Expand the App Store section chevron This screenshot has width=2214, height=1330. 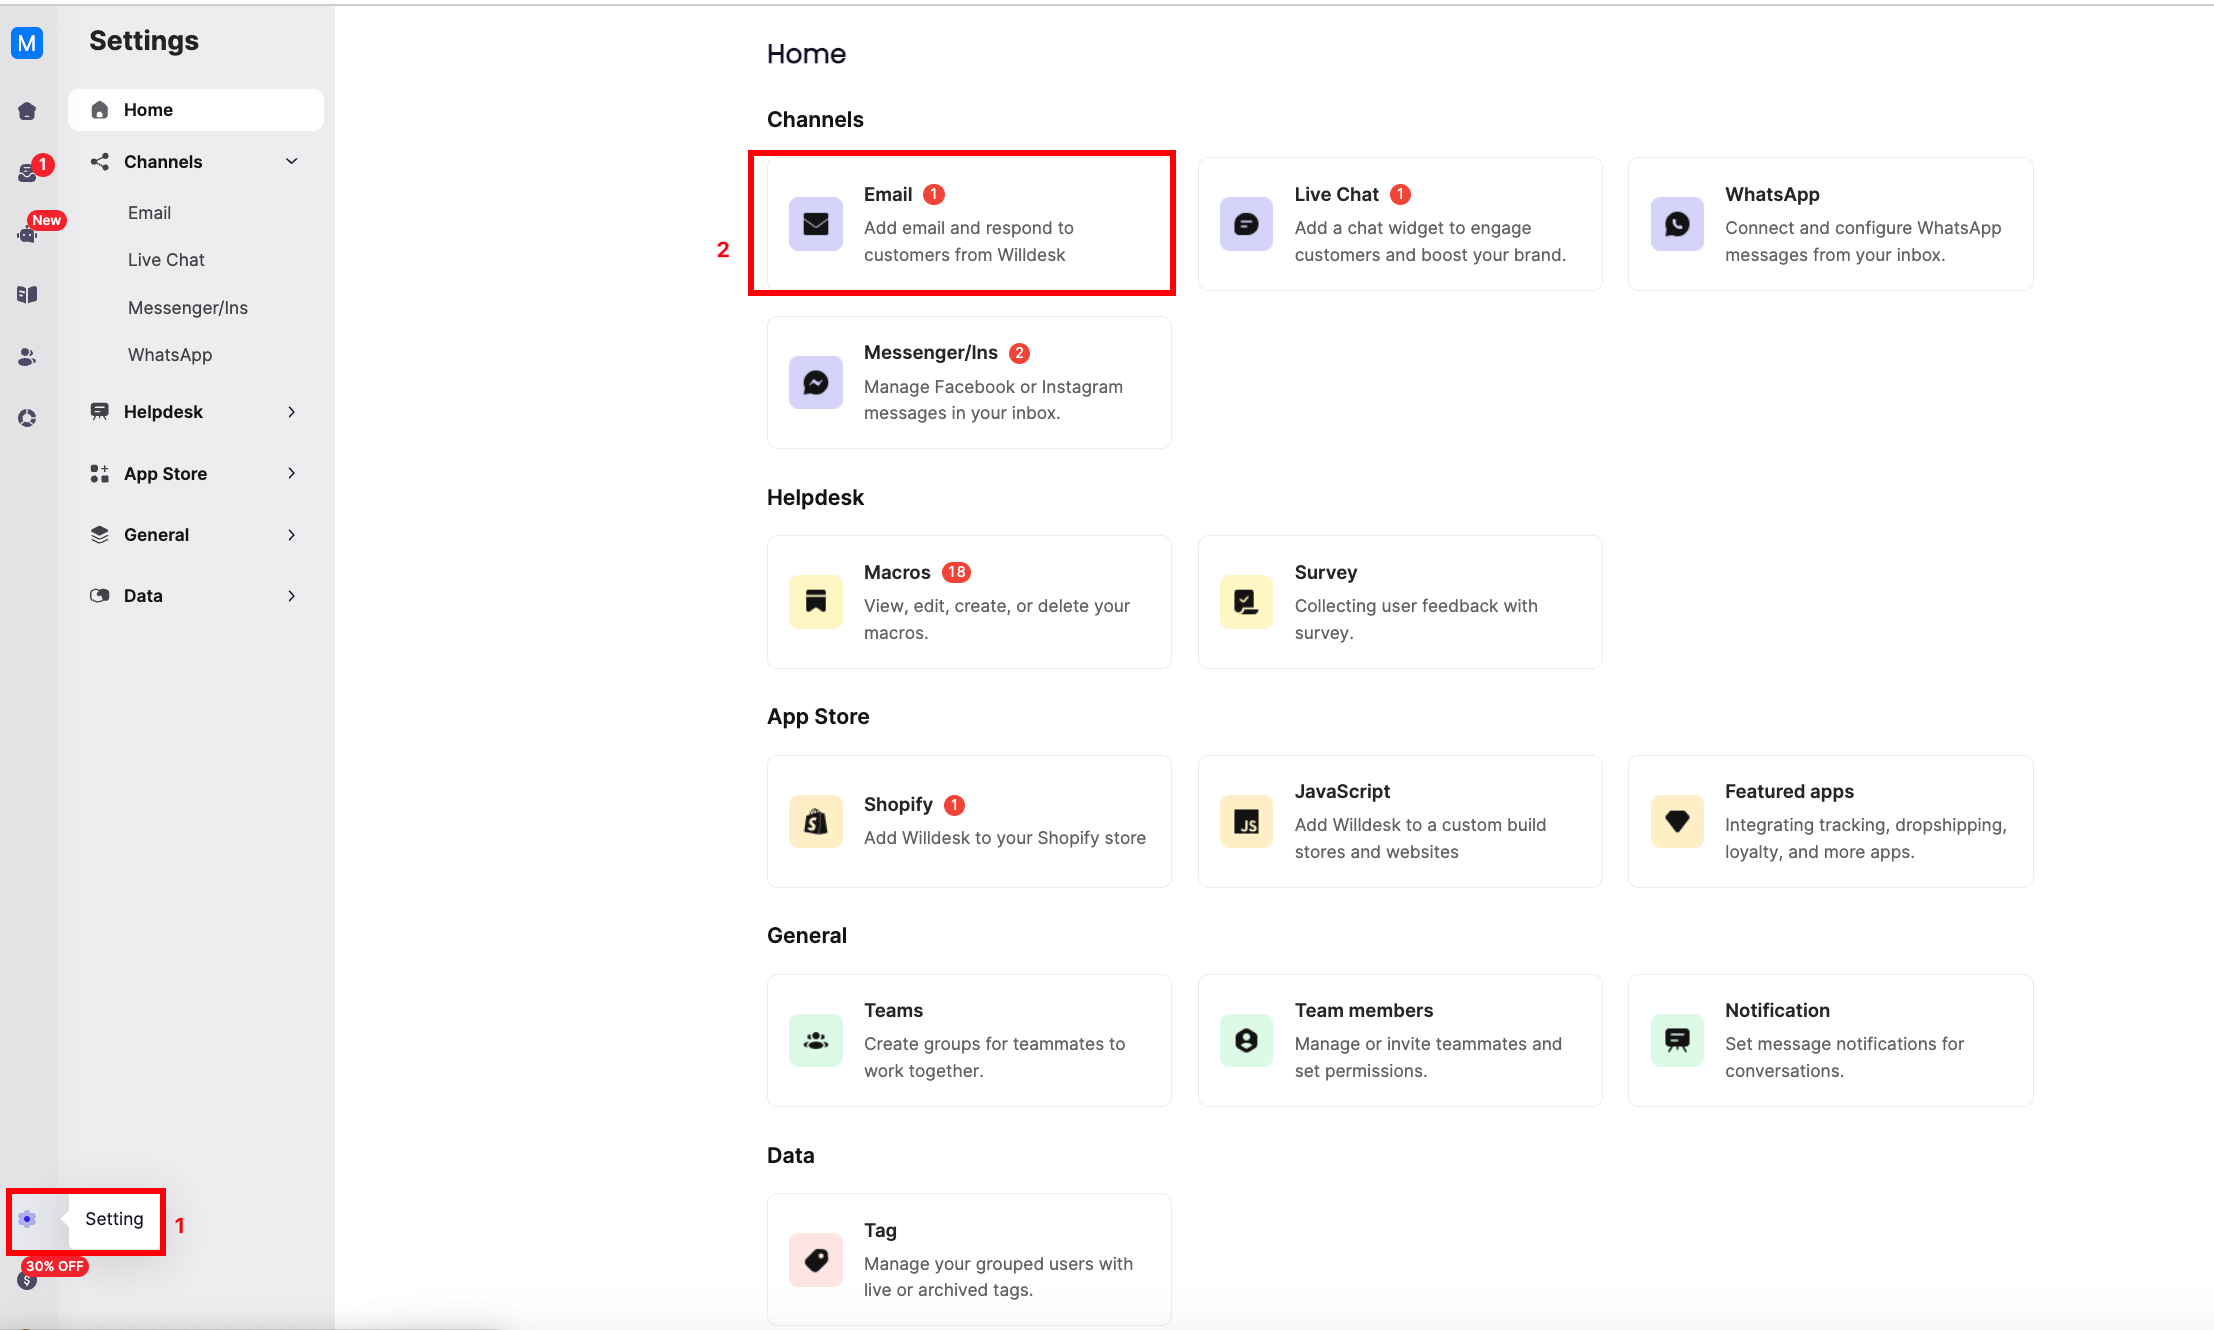(292, 473)
